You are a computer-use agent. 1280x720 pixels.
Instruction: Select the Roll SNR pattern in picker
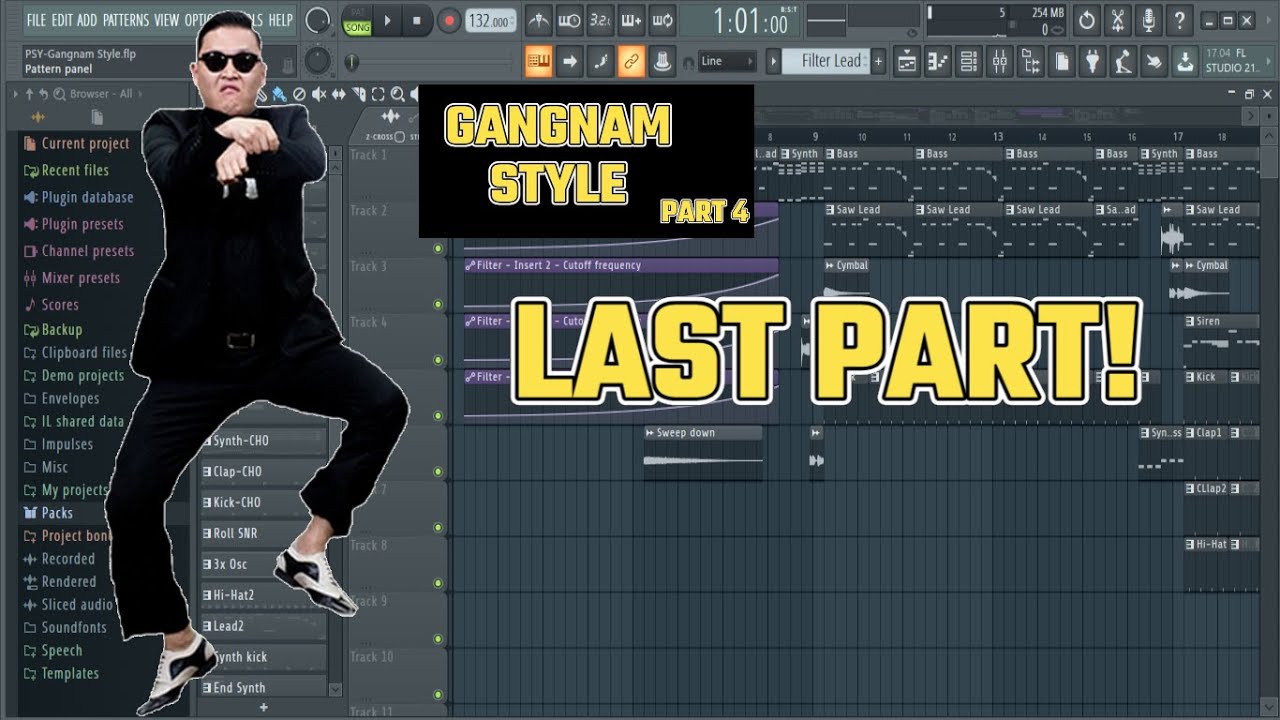point(263,533)
